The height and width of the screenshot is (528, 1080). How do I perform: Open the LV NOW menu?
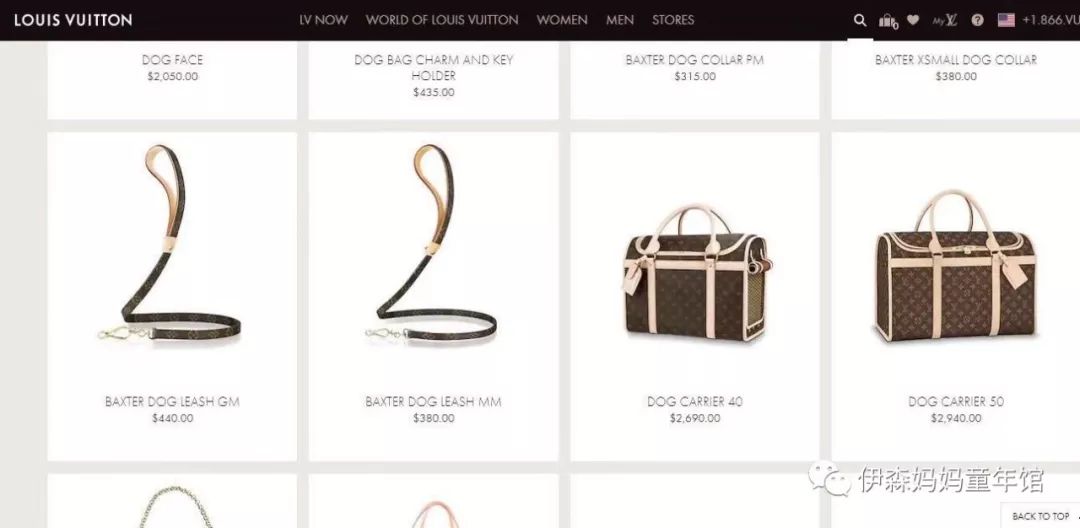(323, 20)
